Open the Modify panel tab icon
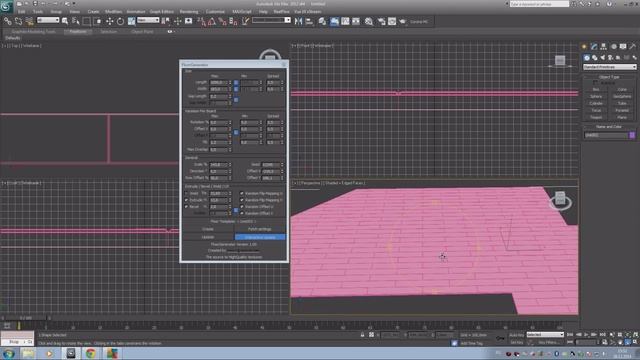Screen dimensions: 640x360 pos(594,47)
